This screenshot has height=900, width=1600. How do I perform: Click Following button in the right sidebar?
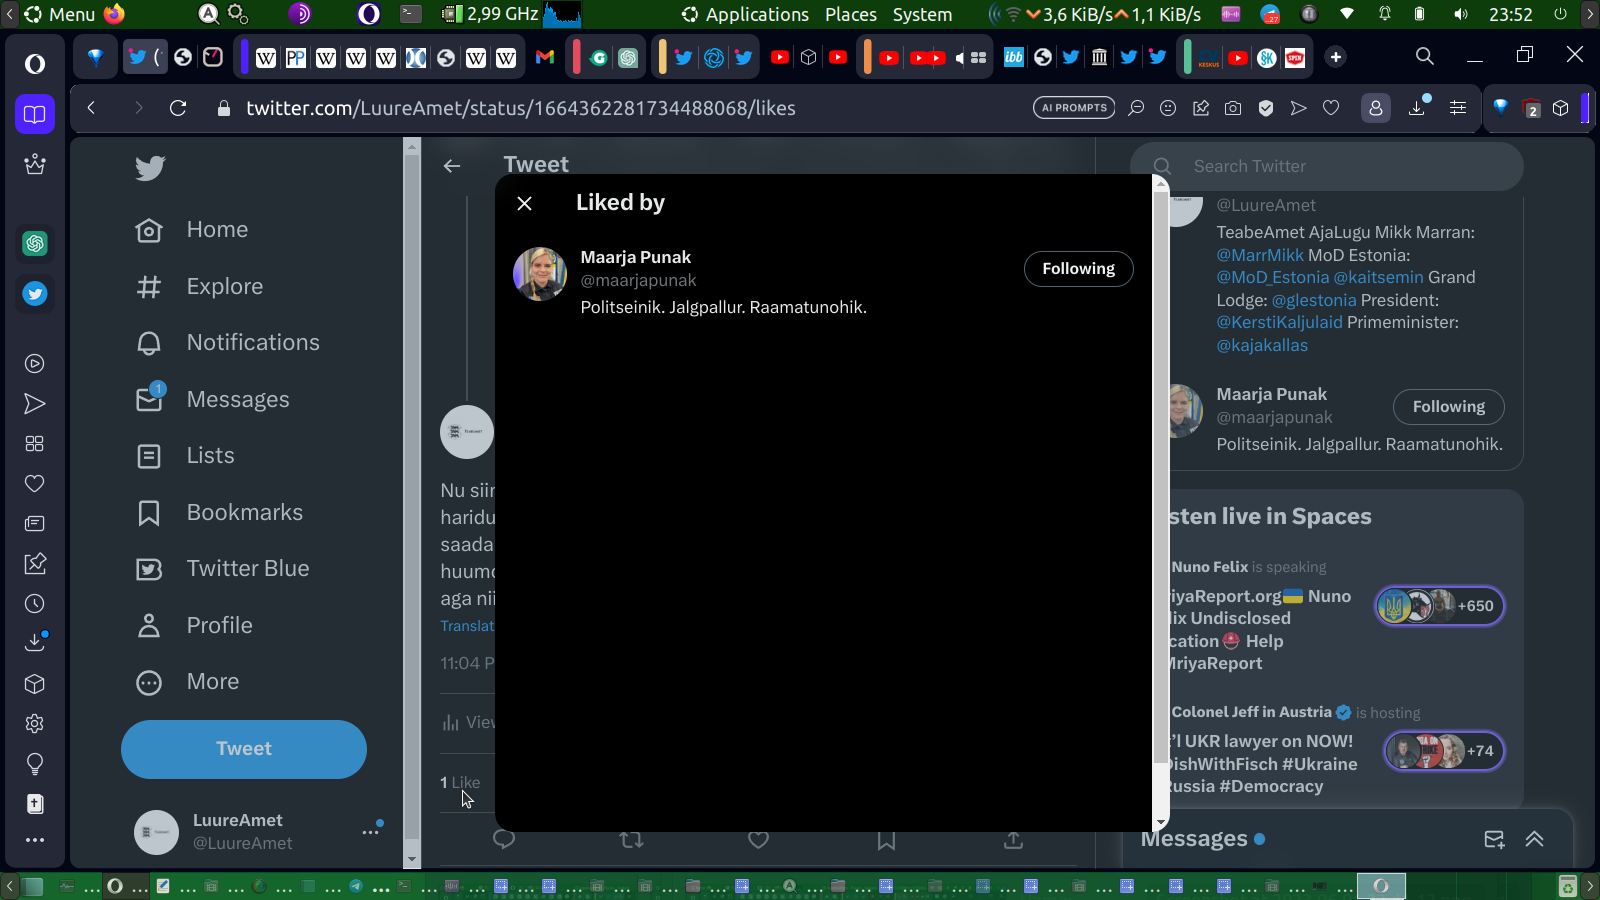pyautogui.click(x=1448, y=406)
